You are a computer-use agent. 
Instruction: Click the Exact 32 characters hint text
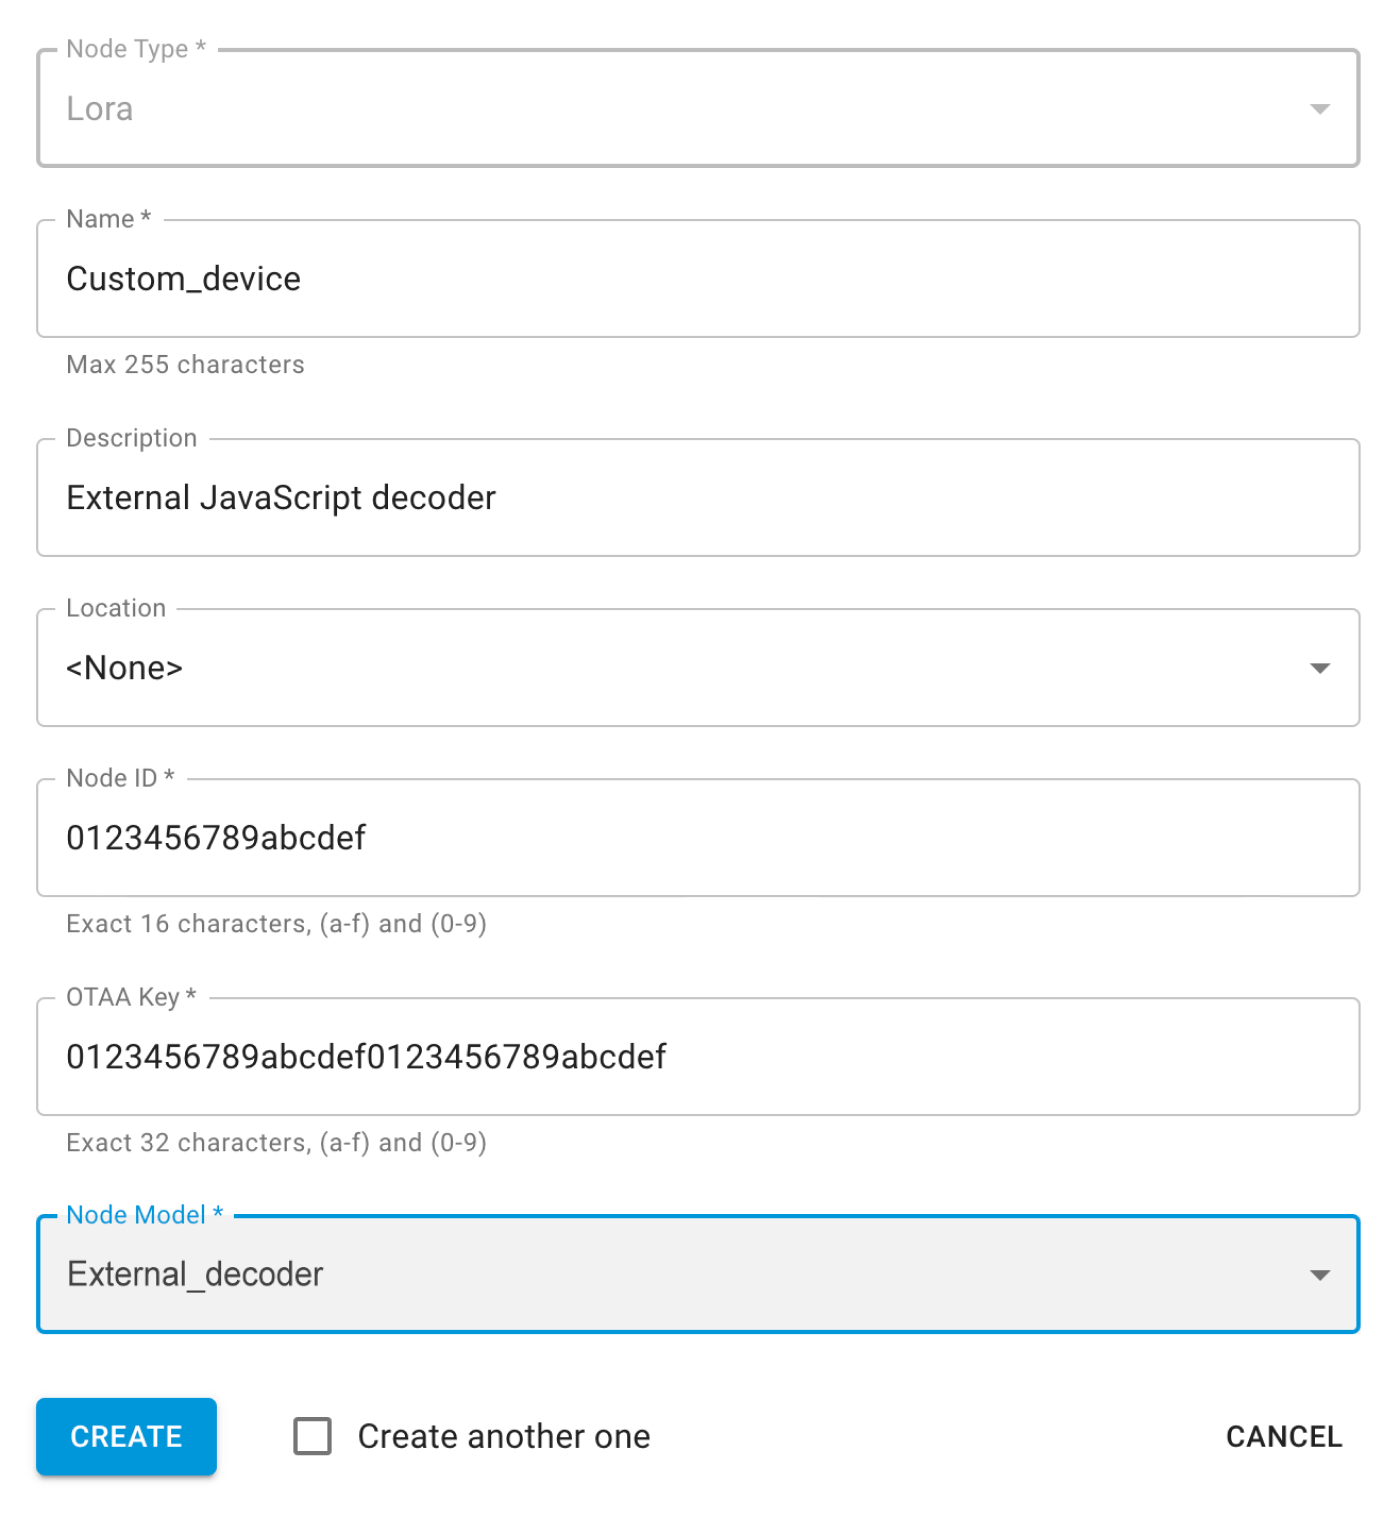(x=277, y=1142)
